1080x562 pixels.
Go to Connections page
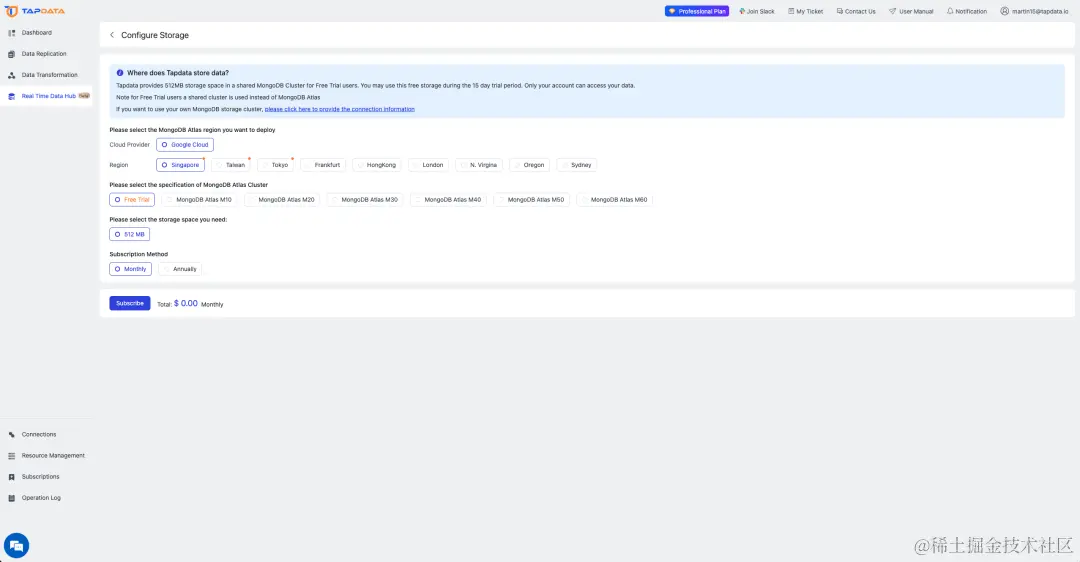[x=39, y=435]
